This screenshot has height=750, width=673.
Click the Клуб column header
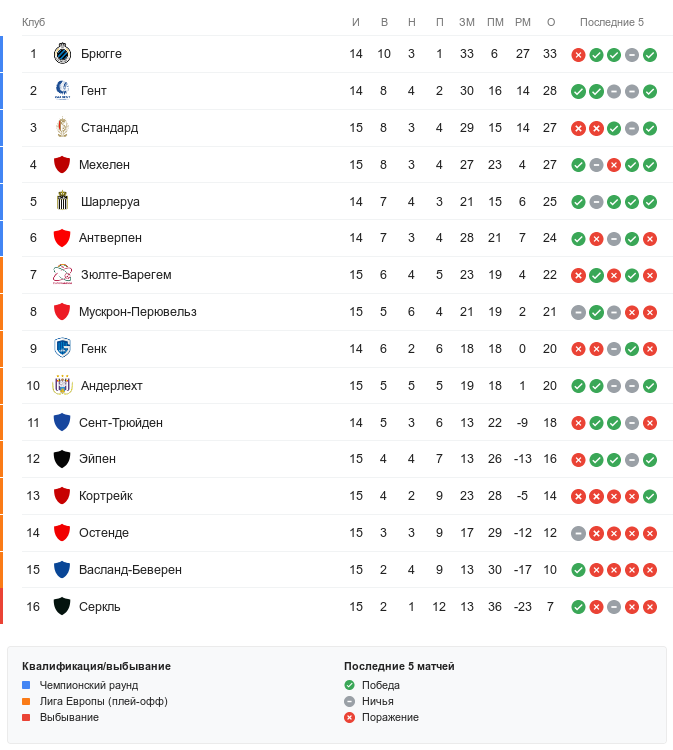[33, 22]
